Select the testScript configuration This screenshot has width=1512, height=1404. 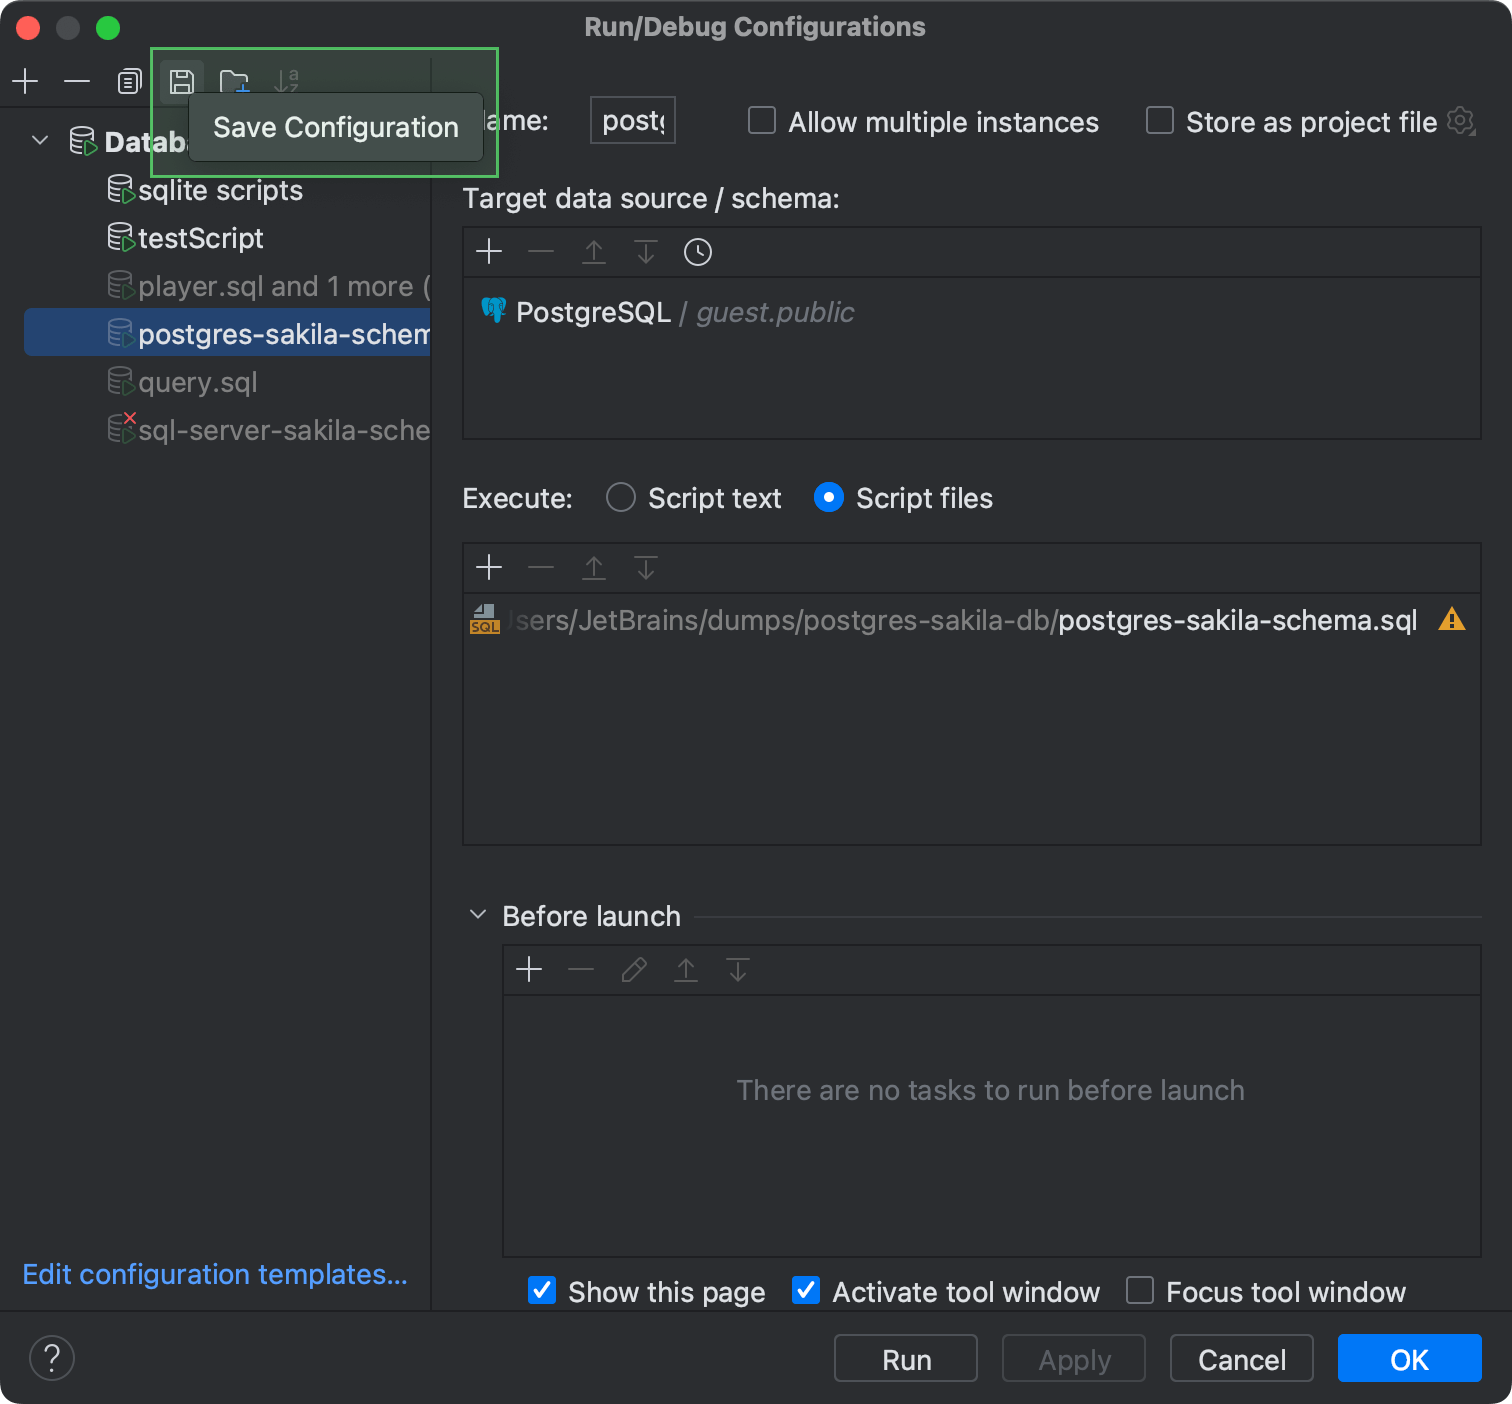(200, 238)
